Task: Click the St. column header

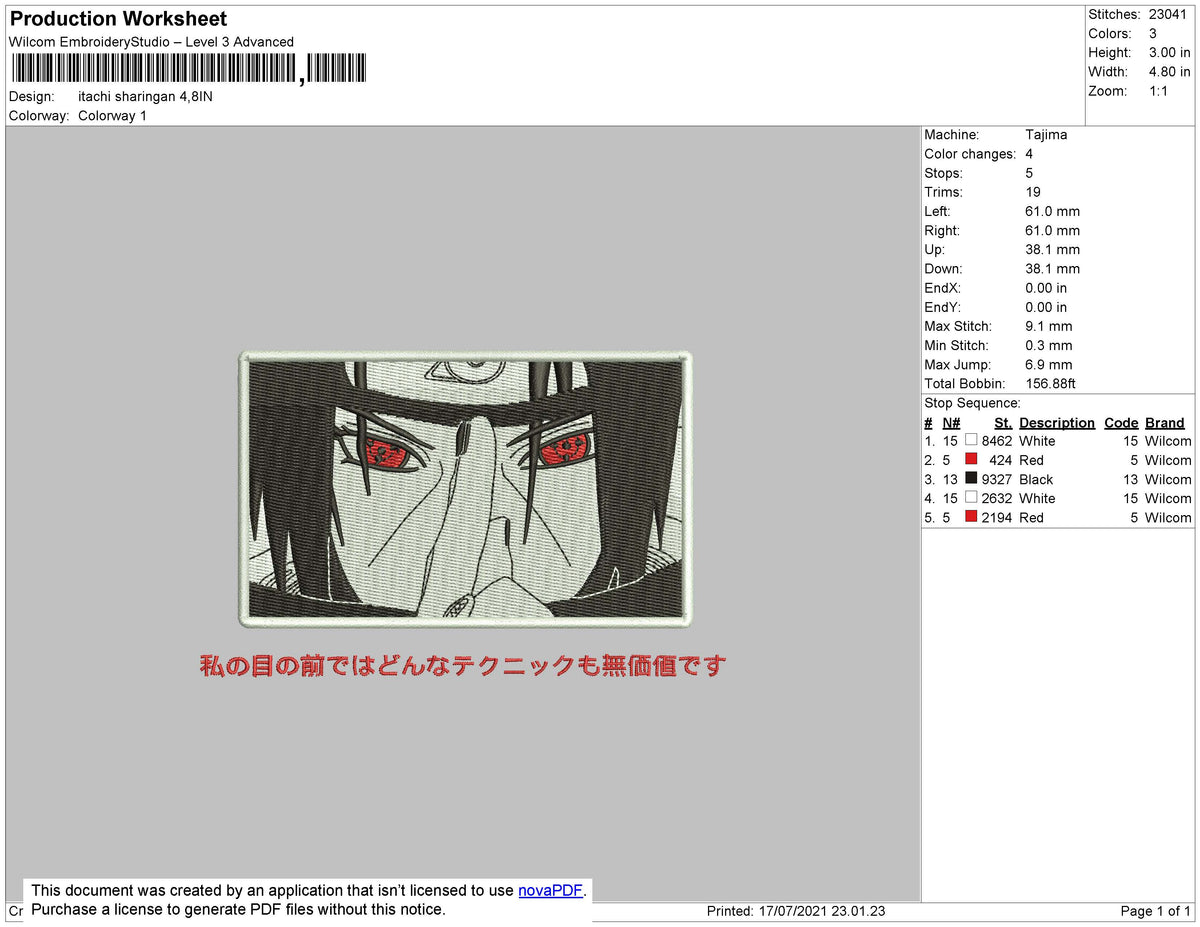Action: coord(1003,422)
